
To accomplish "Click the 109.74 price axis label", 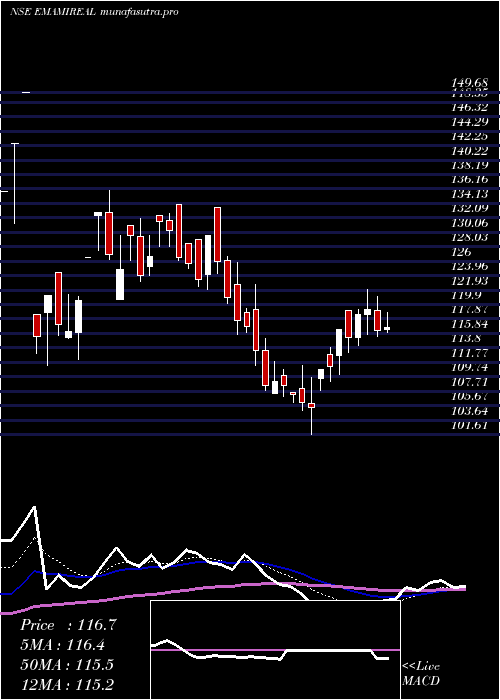I will coord(470,368).
